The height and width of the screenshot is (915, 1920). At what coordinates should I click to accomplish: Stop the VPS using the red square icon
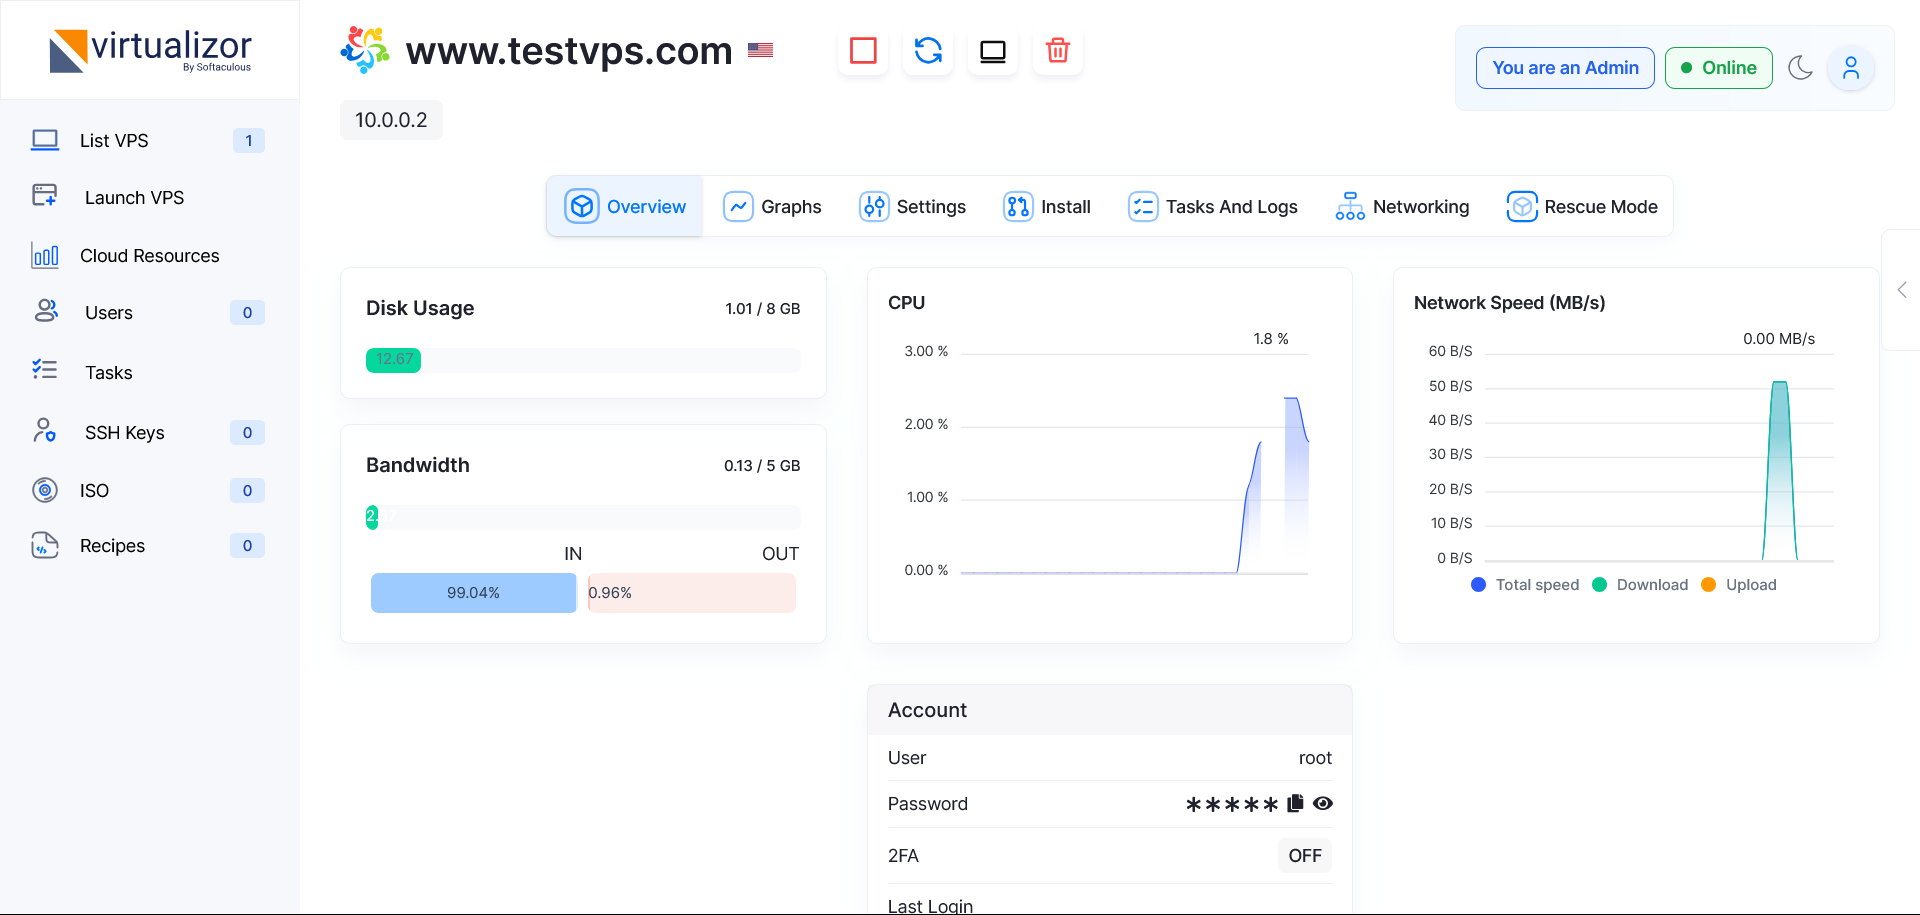pyautogui.click(x=862, y=50)
